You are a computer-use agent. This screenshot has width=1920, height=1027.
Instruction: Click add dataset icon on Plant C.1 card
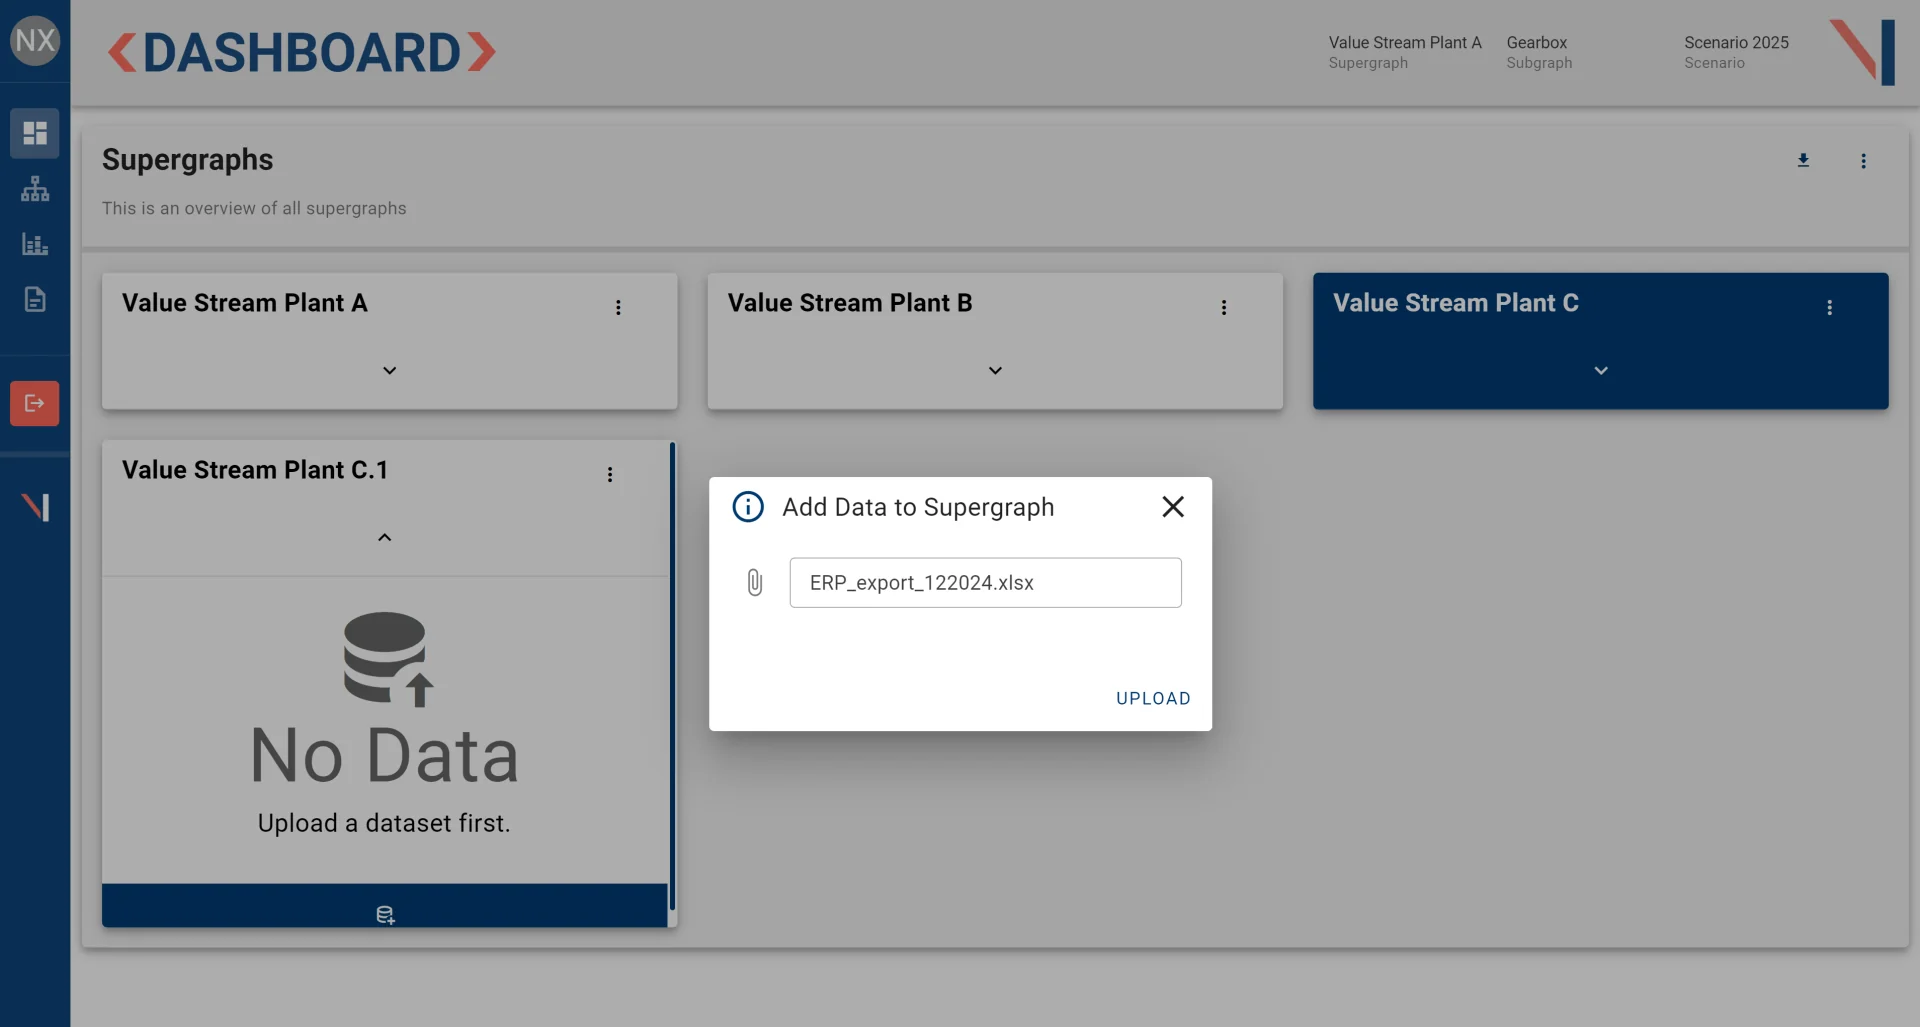click(x=385, y=914)
